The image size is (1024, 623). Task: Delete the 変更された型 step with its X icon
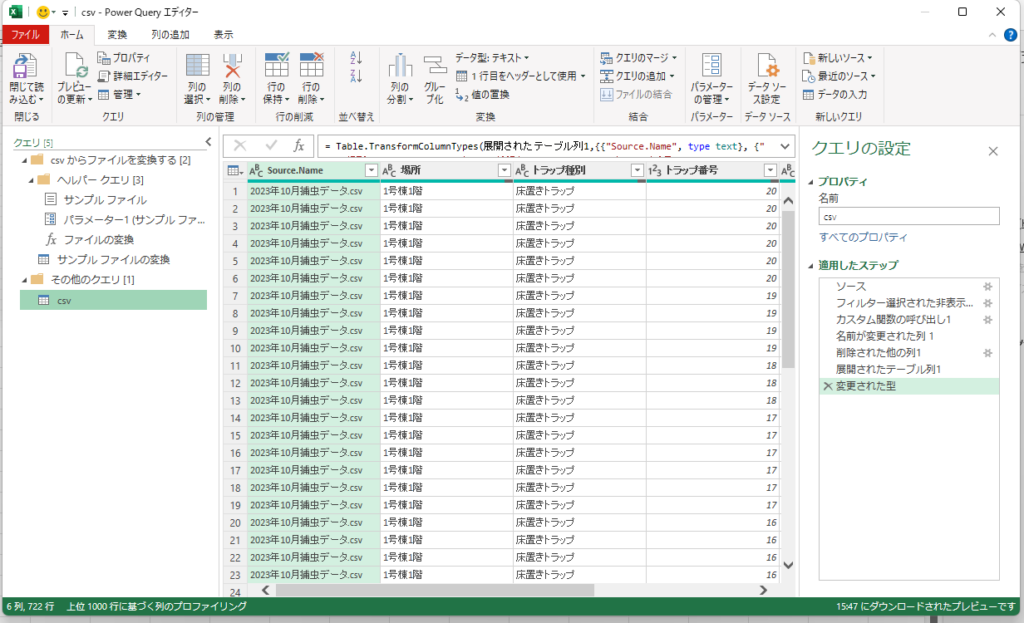click(x=826, y=387)
